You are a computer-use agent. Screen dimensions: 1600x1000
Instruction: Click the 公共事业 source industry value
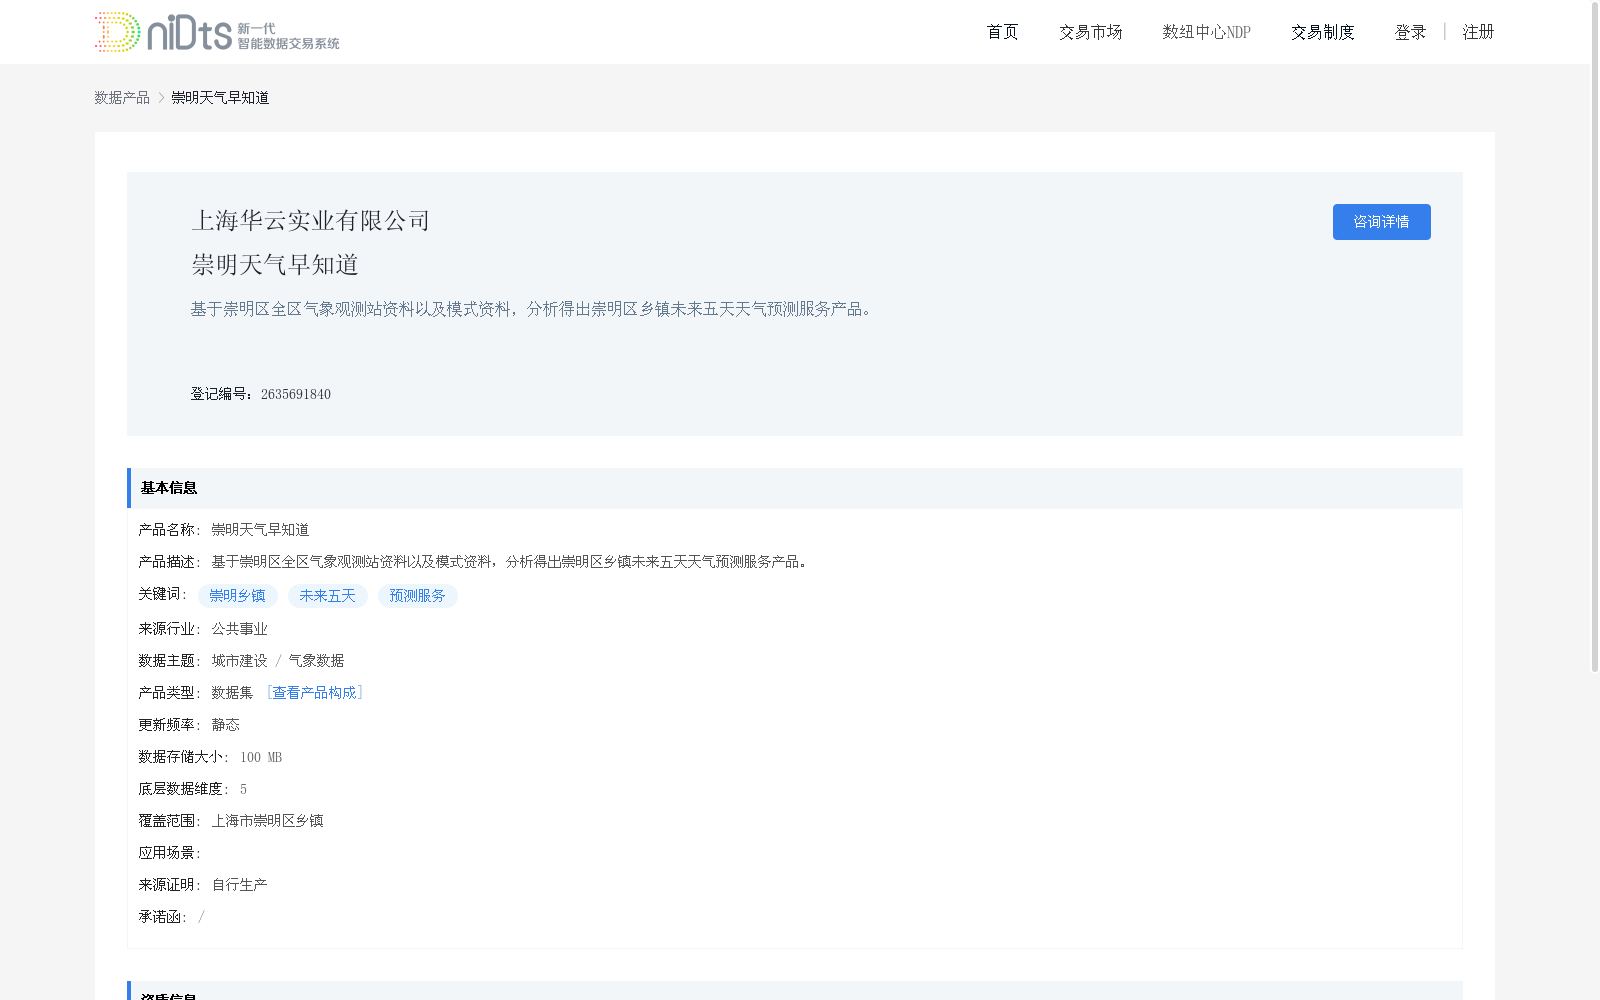click(x=239, y=629)
